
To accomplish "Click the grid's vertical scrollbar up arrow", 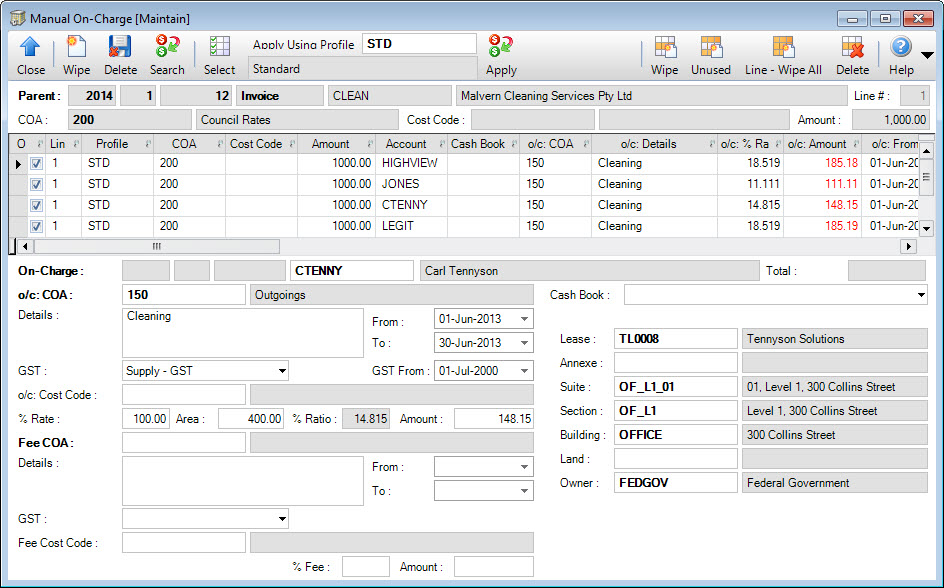I will click(927, 151).
